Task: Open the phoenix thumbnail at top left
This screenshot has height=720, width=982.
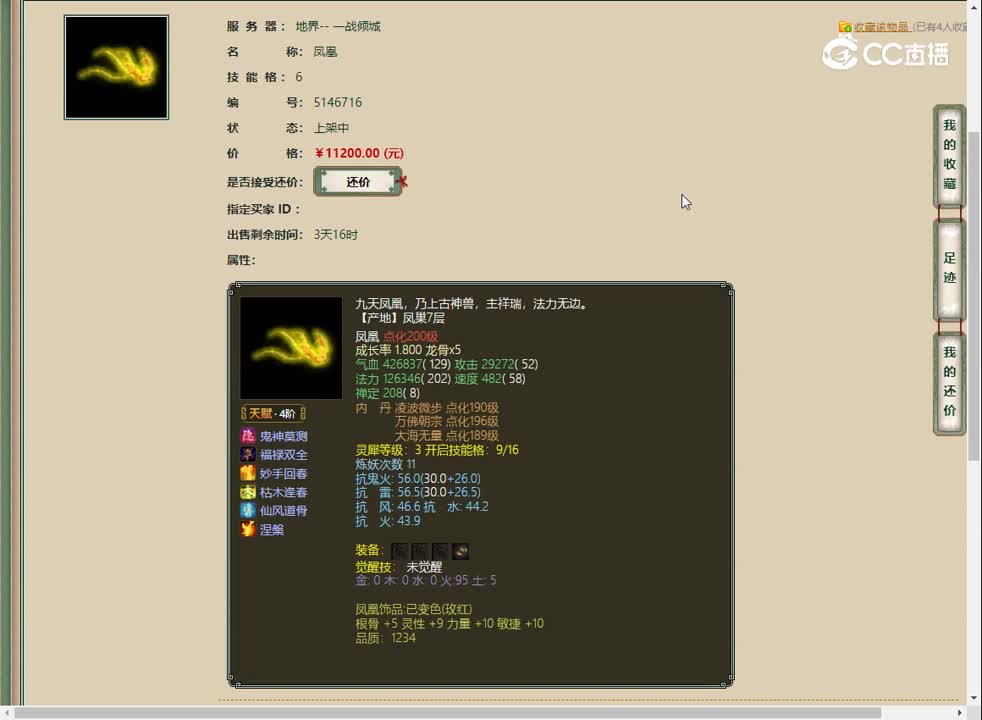Action: tap(116, 67)
